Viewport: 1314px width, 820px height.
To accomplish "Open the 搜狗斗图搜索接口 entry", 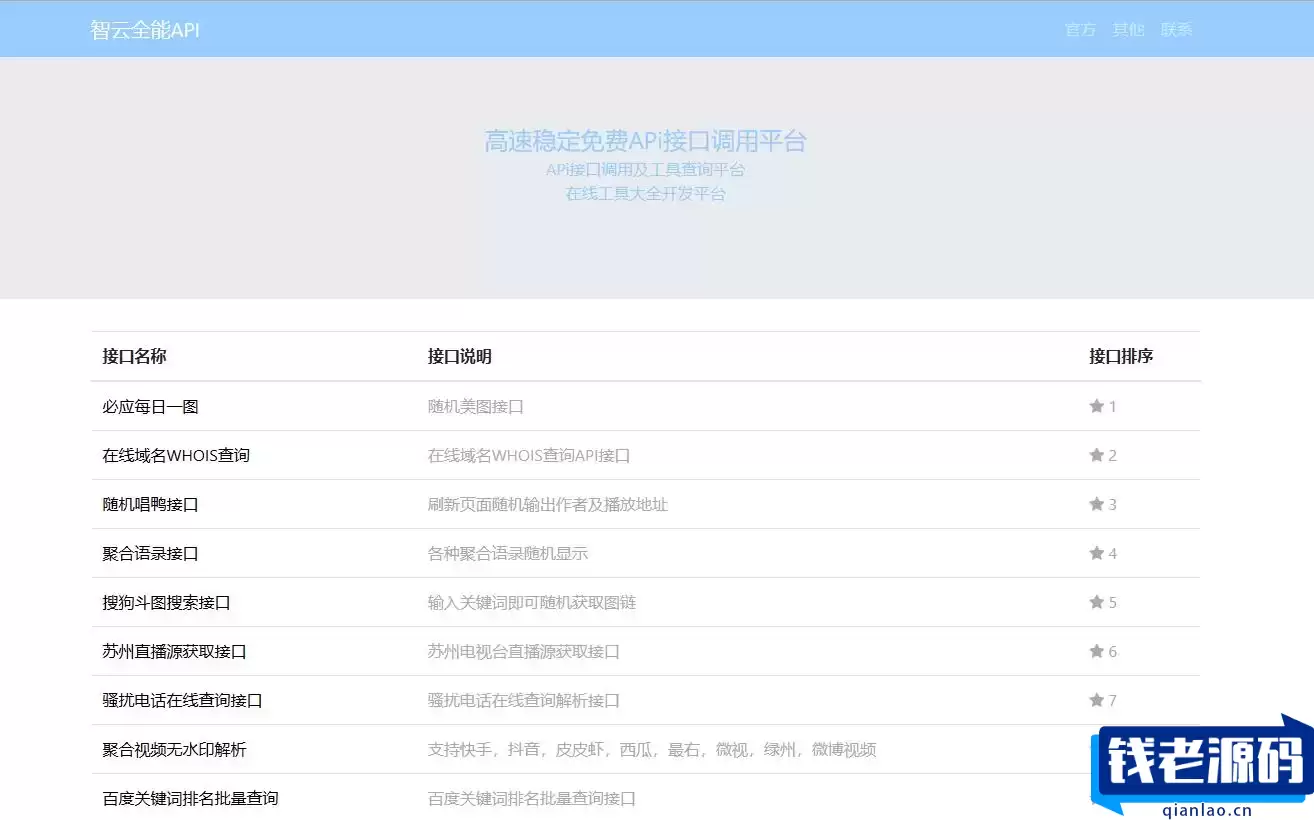I will 166,603.
